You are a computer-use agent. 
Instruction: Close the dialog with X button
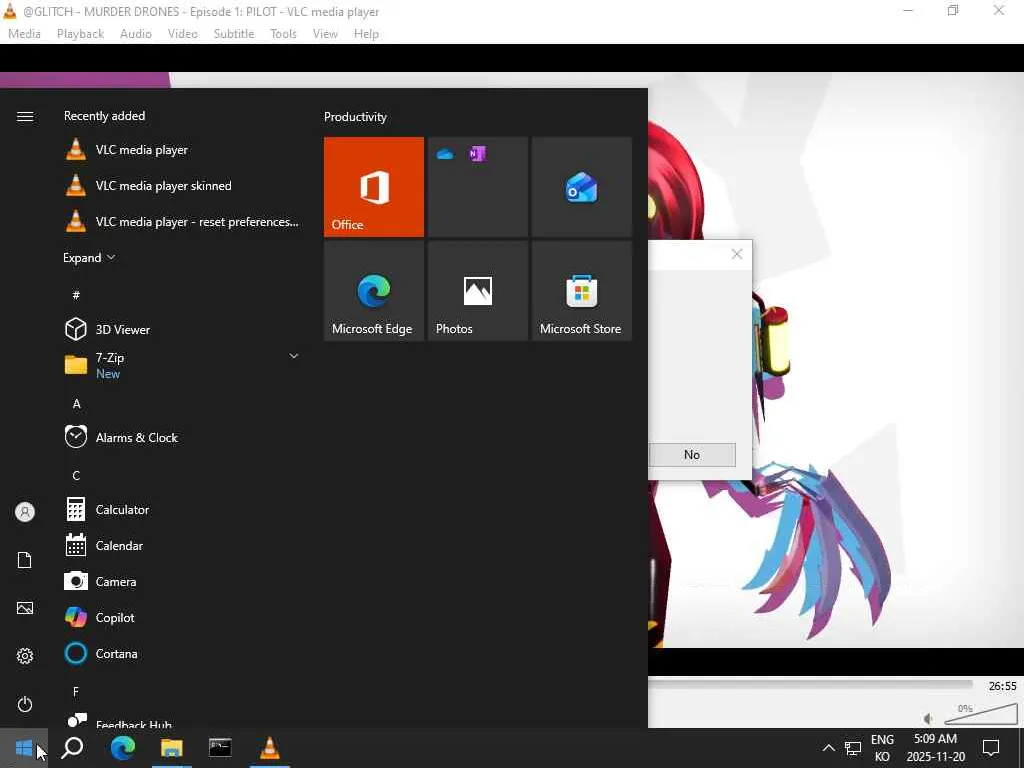737,254
